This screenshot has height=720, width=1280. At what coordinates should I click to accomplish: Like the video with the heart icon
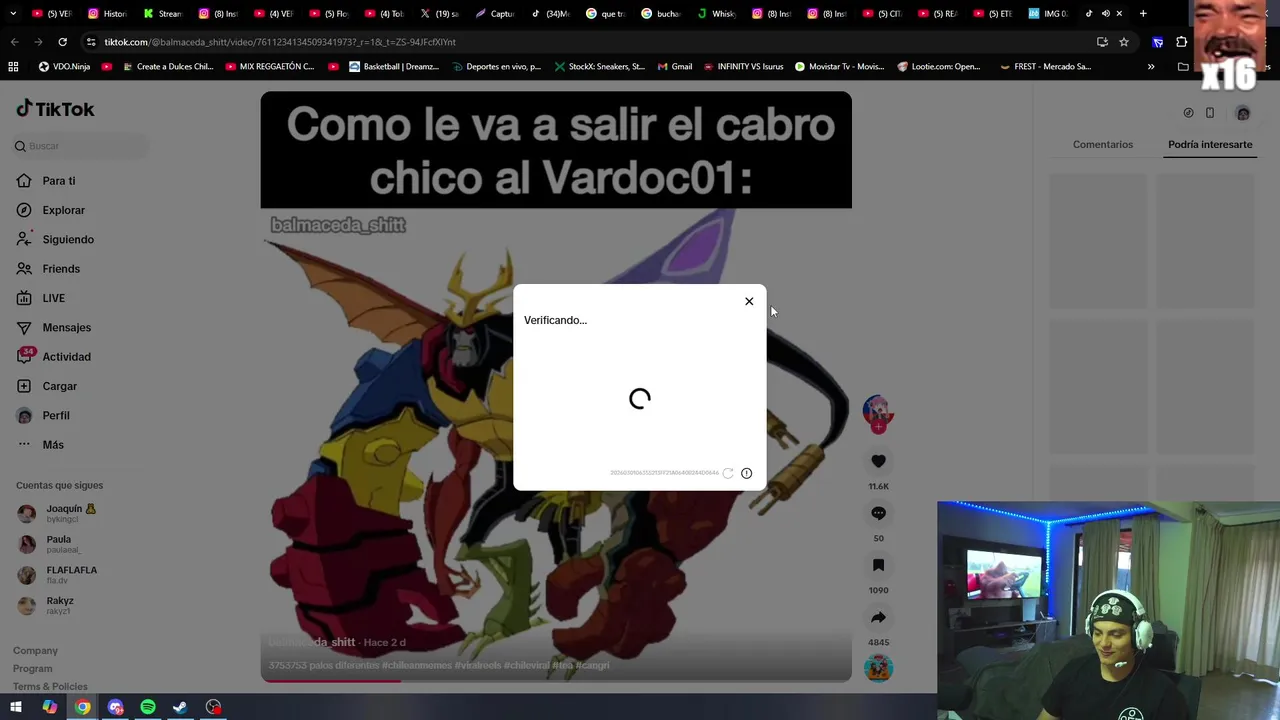pyautogui.click(x=878, y=461)
